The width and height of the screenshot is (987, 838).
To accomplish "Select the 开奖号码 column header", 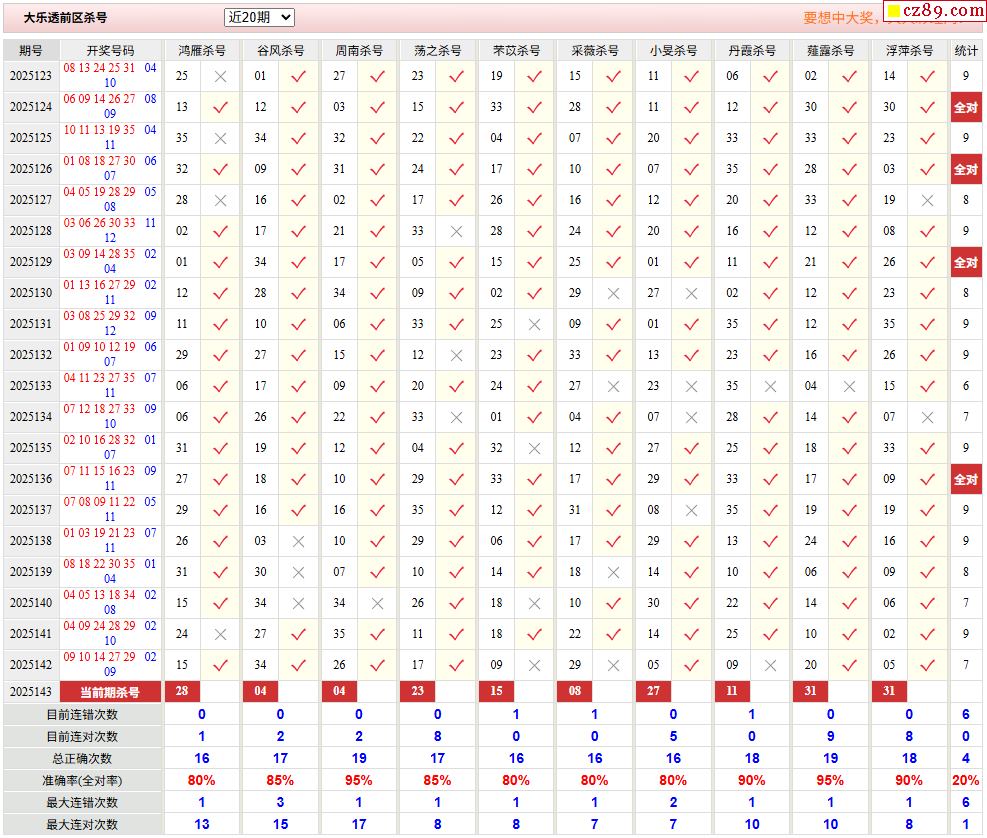I will (x=110, y=50).
